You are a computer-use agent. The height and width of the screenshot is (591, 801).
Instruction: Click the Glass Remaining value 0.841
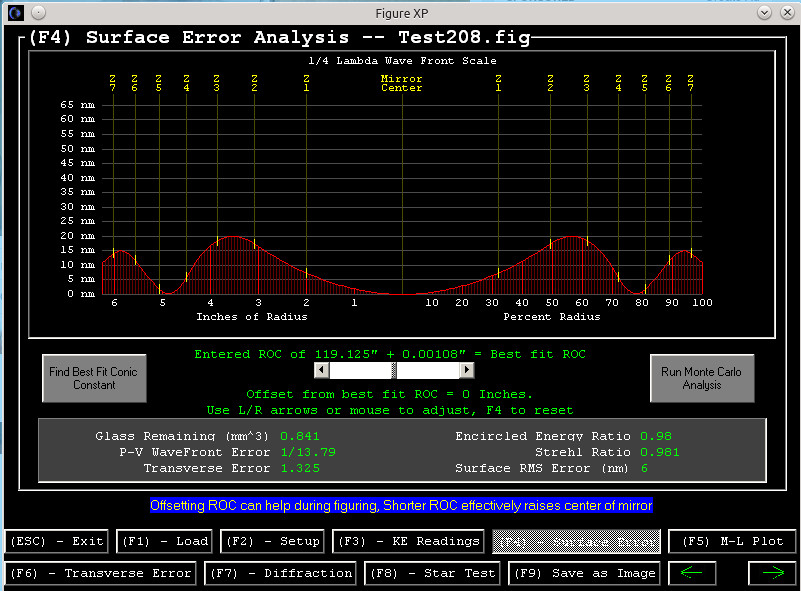click(x=300, y=436)
